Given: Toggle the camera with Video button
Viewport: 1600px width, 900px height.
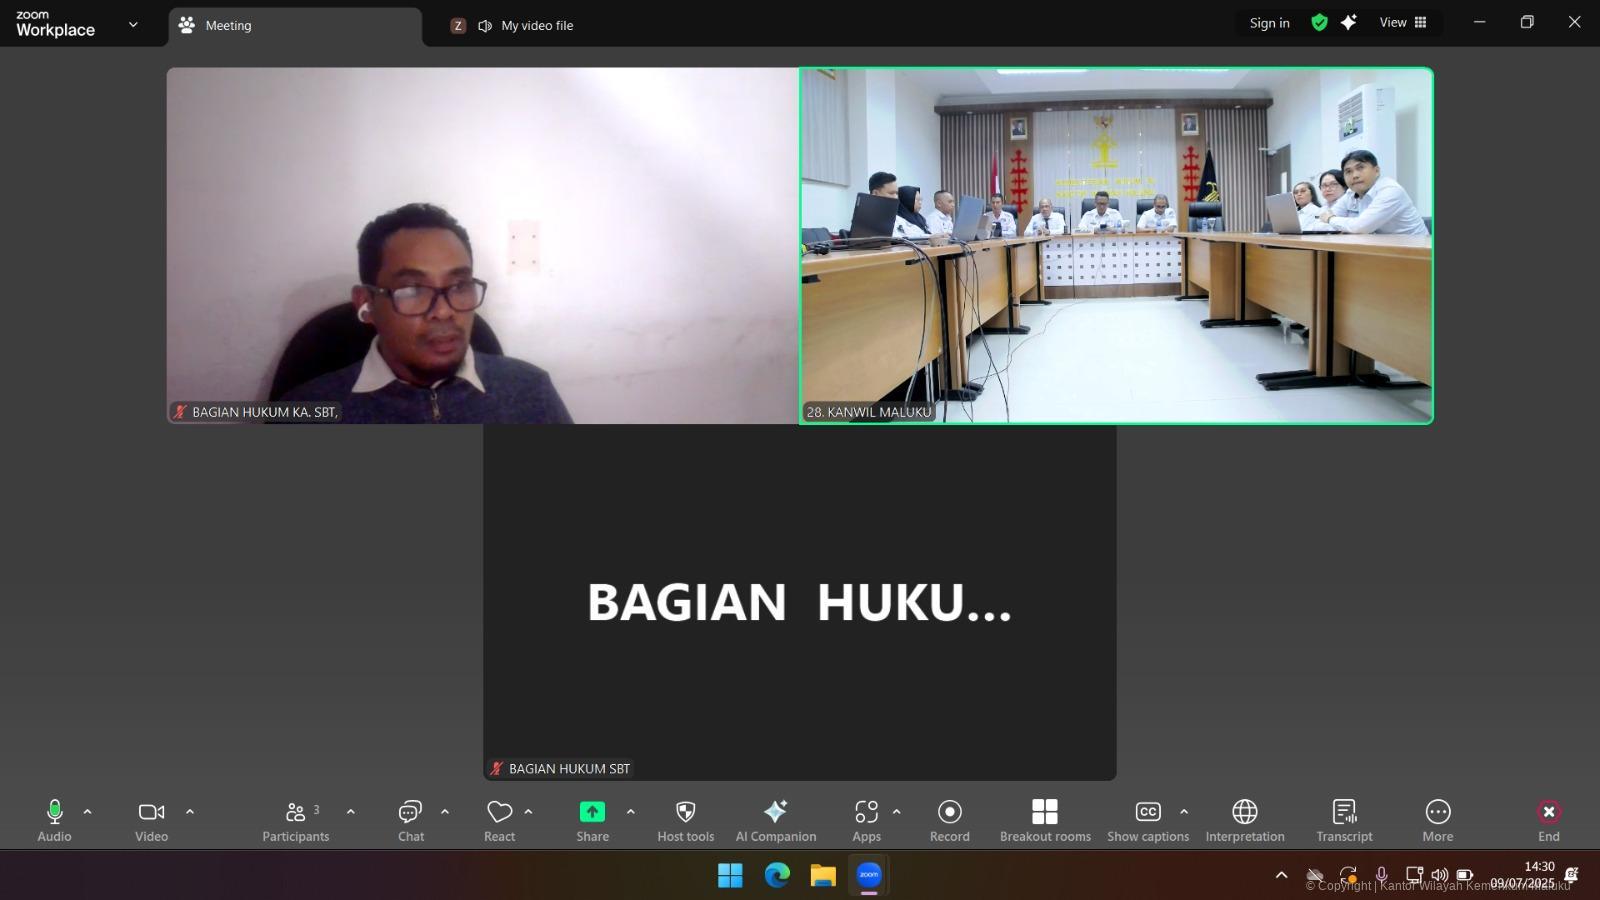Looking at the screenshot, I should (151, 812).
